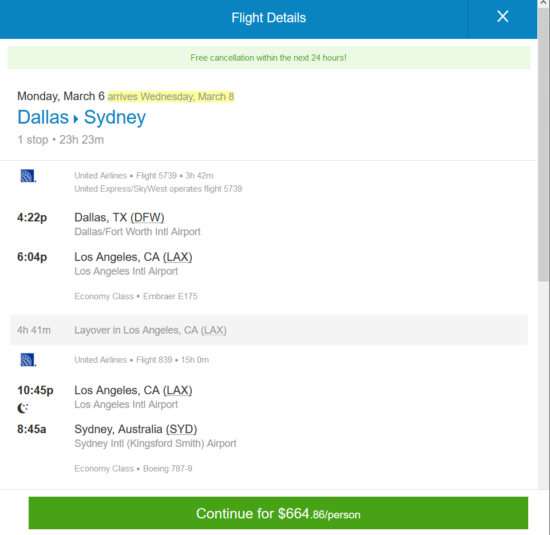Click the United Airlines logo for flight 5739
The image size is (550, 535).
[28, 176]
